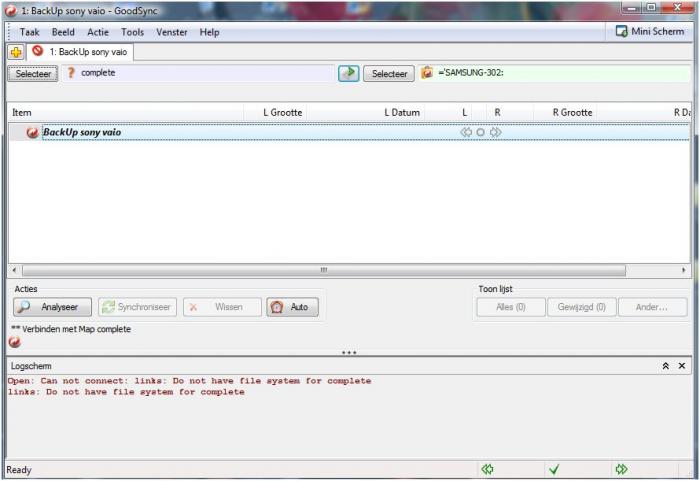Click second log line 'links: Do not have'
The height and width of the screenshot is (481, 700).
(126, 392)
